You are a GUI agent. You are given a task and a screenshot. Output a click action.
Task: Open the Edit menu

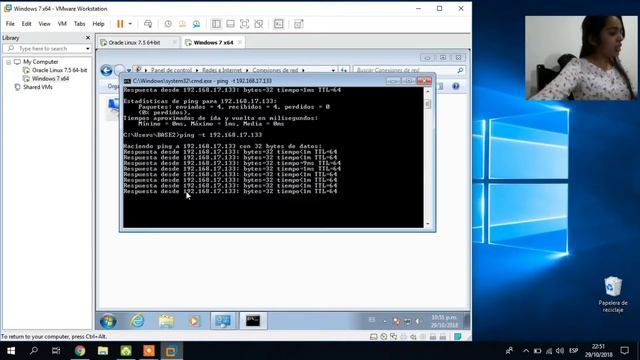pos(27,24)
